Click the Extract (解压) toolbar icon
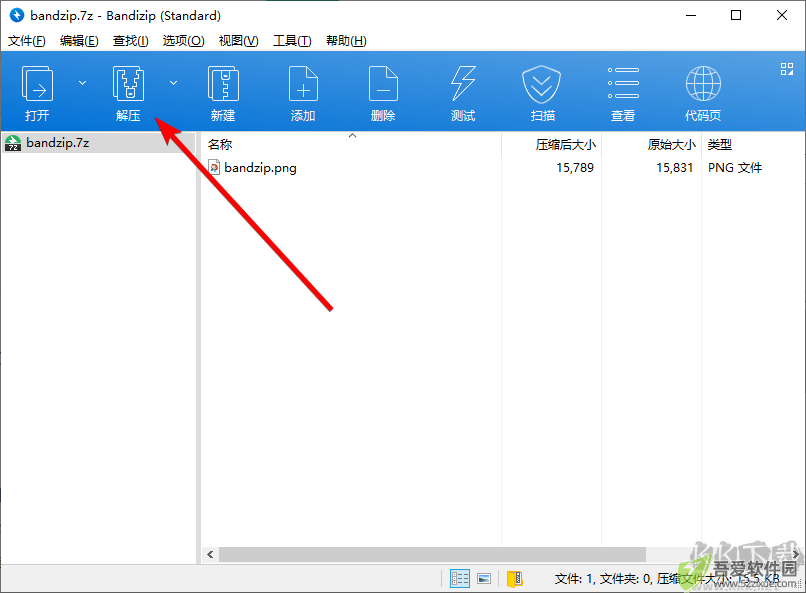 click(128, 83)
